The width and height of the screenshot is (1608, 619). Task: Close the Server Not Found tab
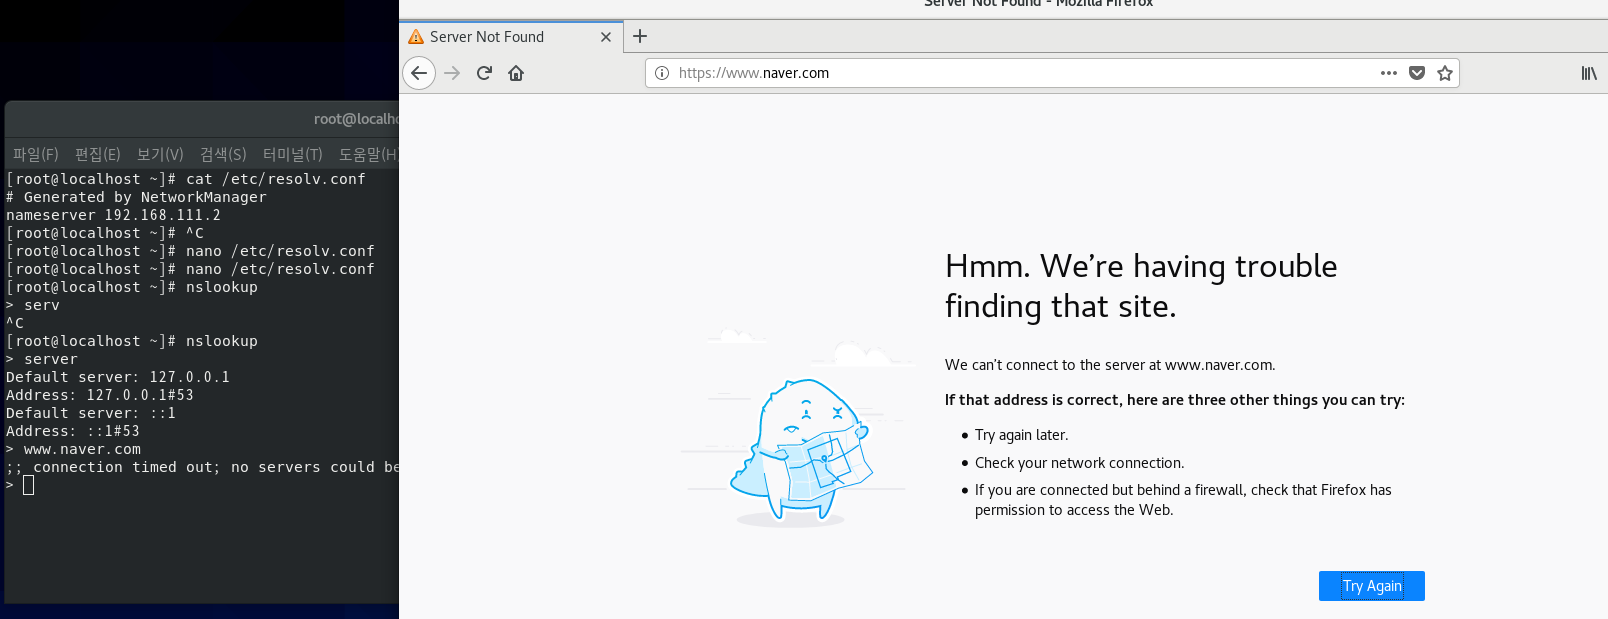pos(606,37)
